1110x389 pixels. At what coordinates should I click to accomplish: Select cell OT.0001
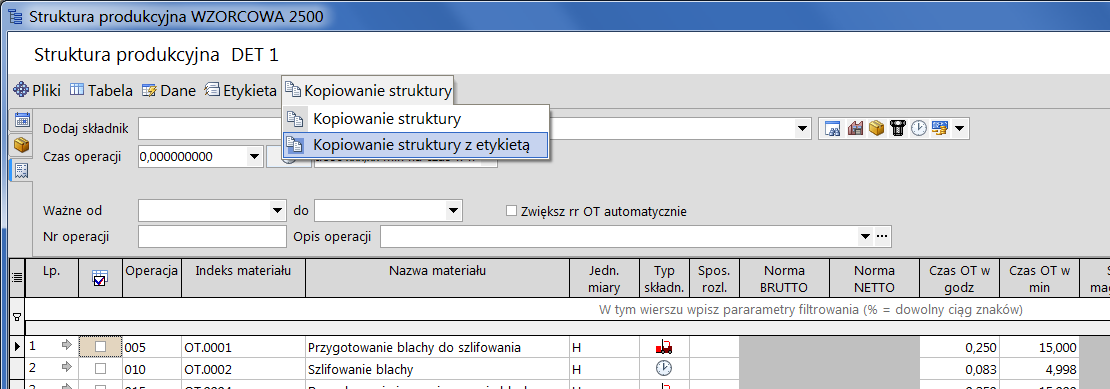[244, 347]
